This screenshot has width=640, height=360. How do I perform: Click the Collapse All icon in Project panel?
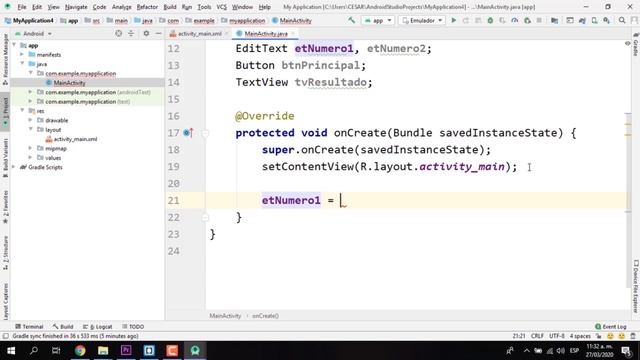pyautogui.click(x=131, y=33)
